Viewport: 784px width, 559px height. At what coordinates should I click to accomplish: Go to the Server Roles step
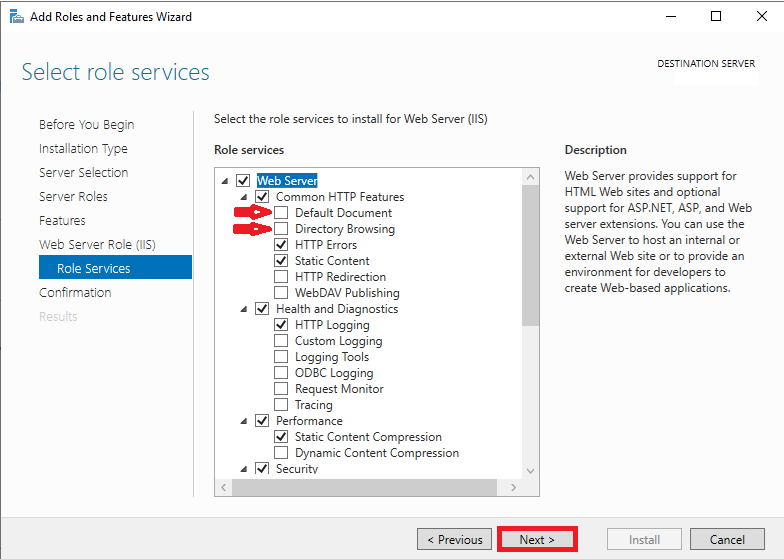(73, 196)
